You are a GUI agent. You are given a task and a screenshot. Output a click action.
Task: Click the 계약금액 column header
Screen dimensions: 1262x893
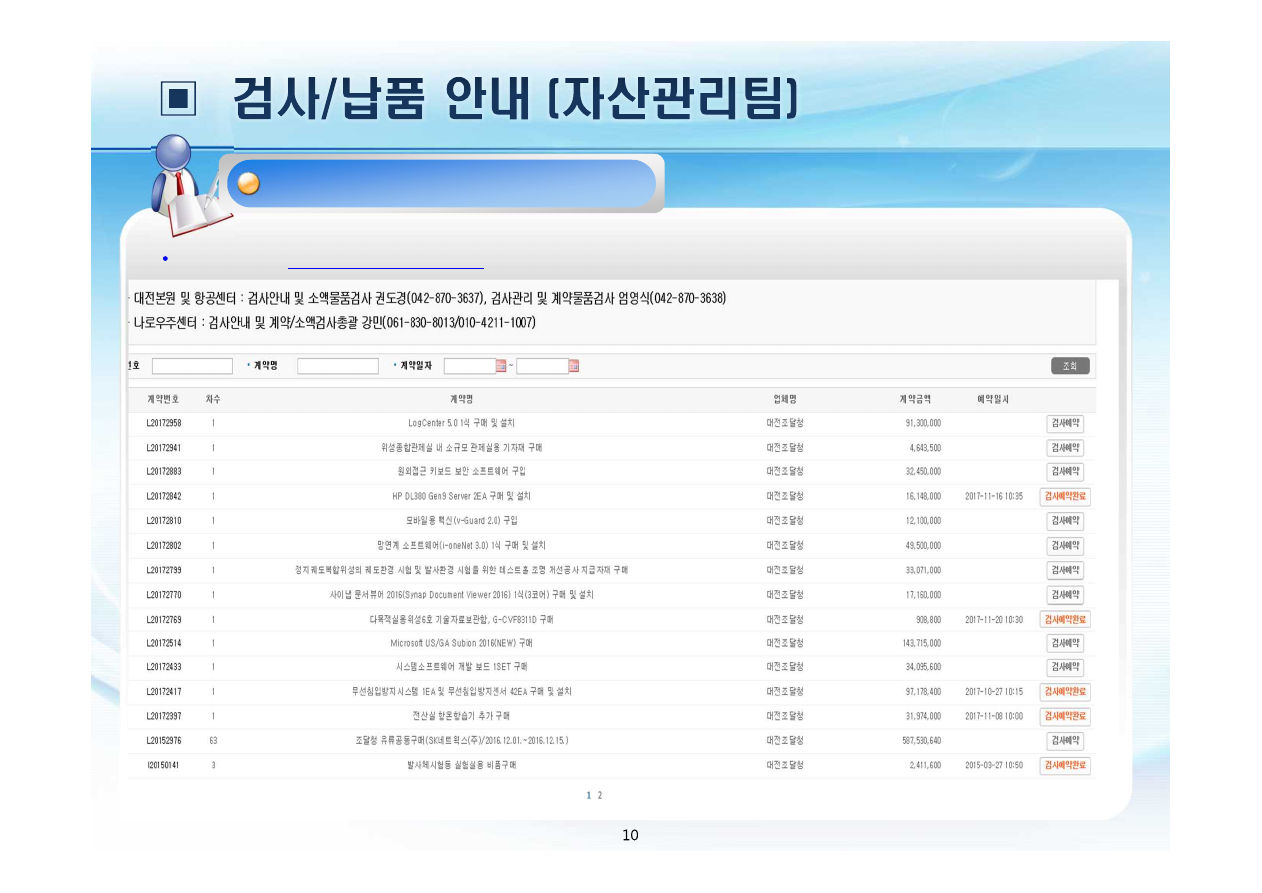914,399
